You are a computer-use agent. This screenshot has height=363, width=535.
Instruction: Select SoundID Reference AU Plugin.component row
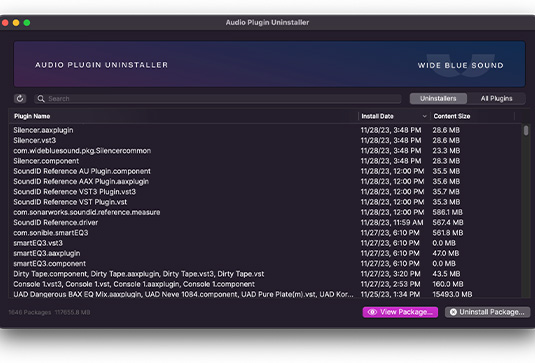click(265, 171)
